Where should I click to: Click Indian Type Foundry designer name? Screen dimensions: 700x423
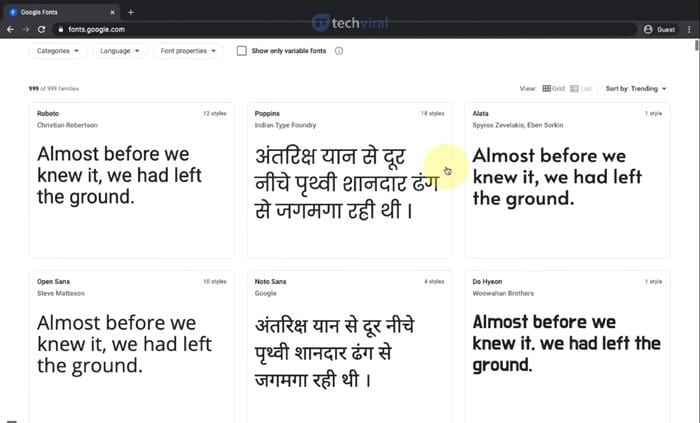coord(285,125)
